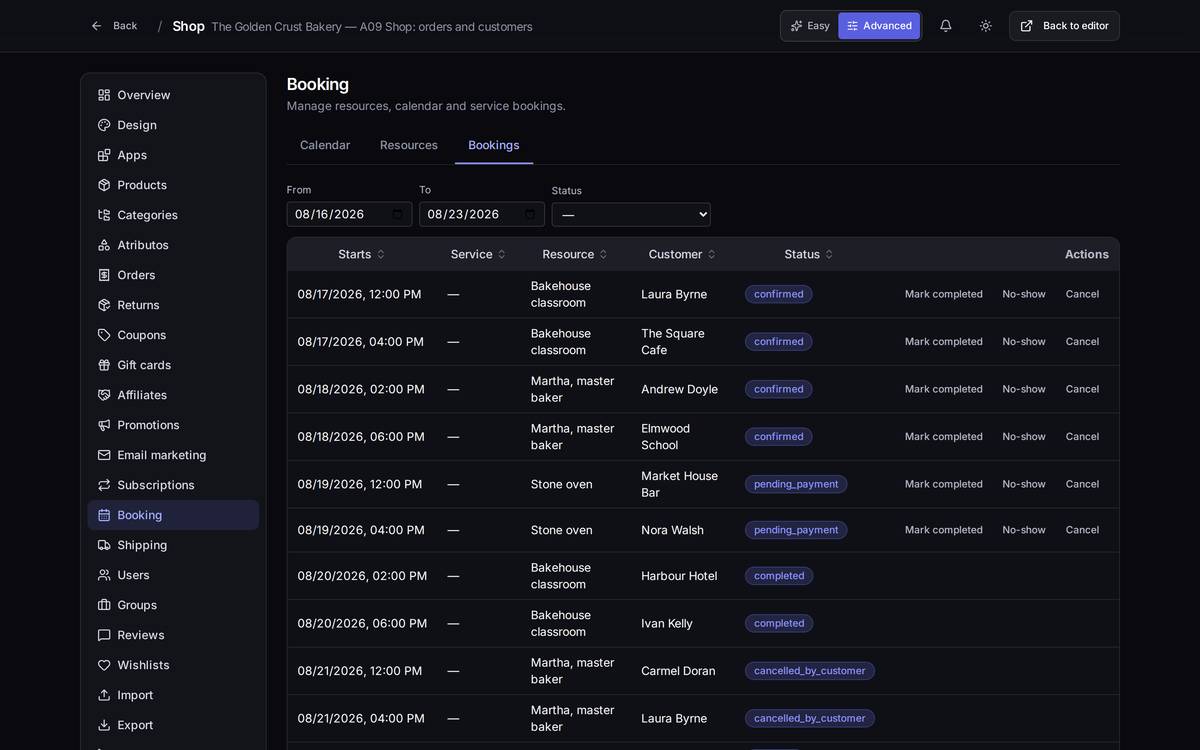
Task: Cancel Elmwood School's booking
Action: point(1082,437)
